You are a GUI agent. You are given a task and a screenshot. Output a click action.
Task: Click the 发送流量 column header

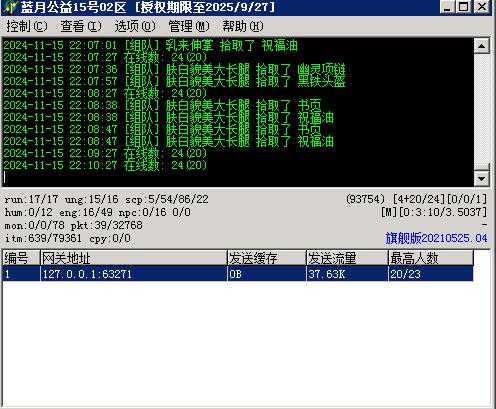point(347,258)
